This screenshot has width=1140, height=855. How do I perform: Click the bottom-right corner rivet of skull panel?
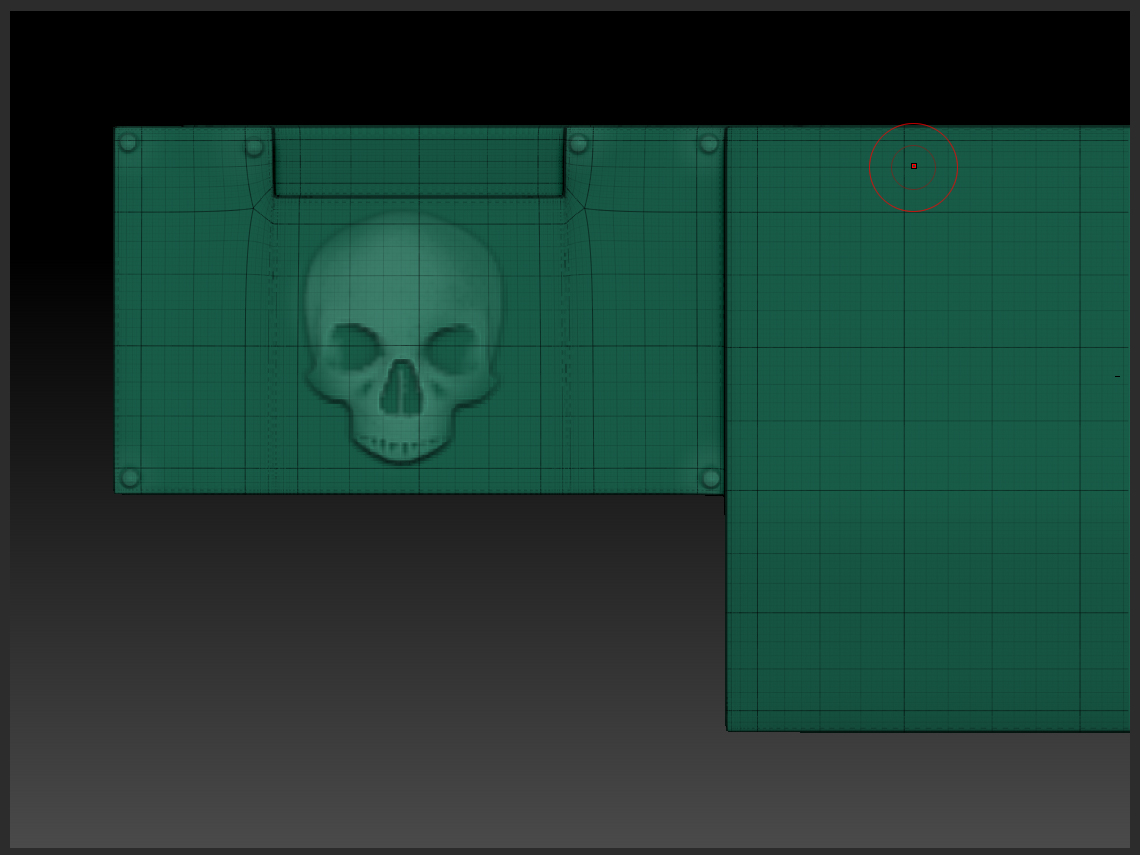point(710,478)
